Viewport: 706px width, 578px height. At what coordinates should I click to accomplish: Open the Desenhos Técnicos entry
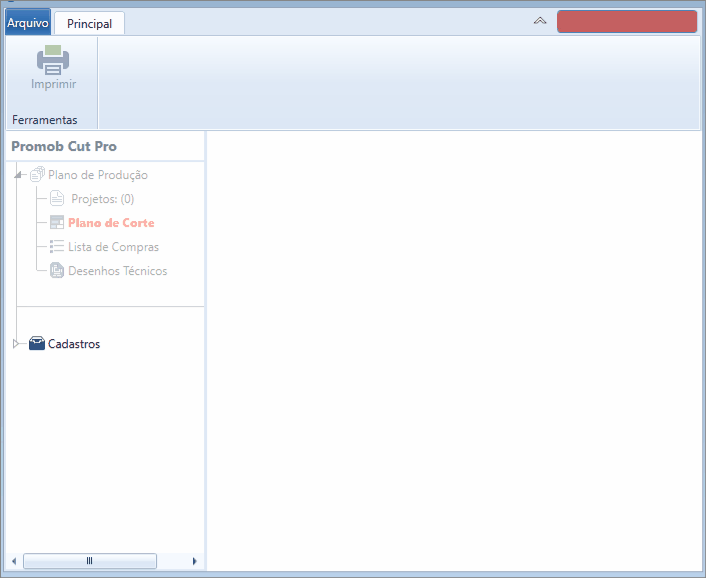tap(118, 271)
